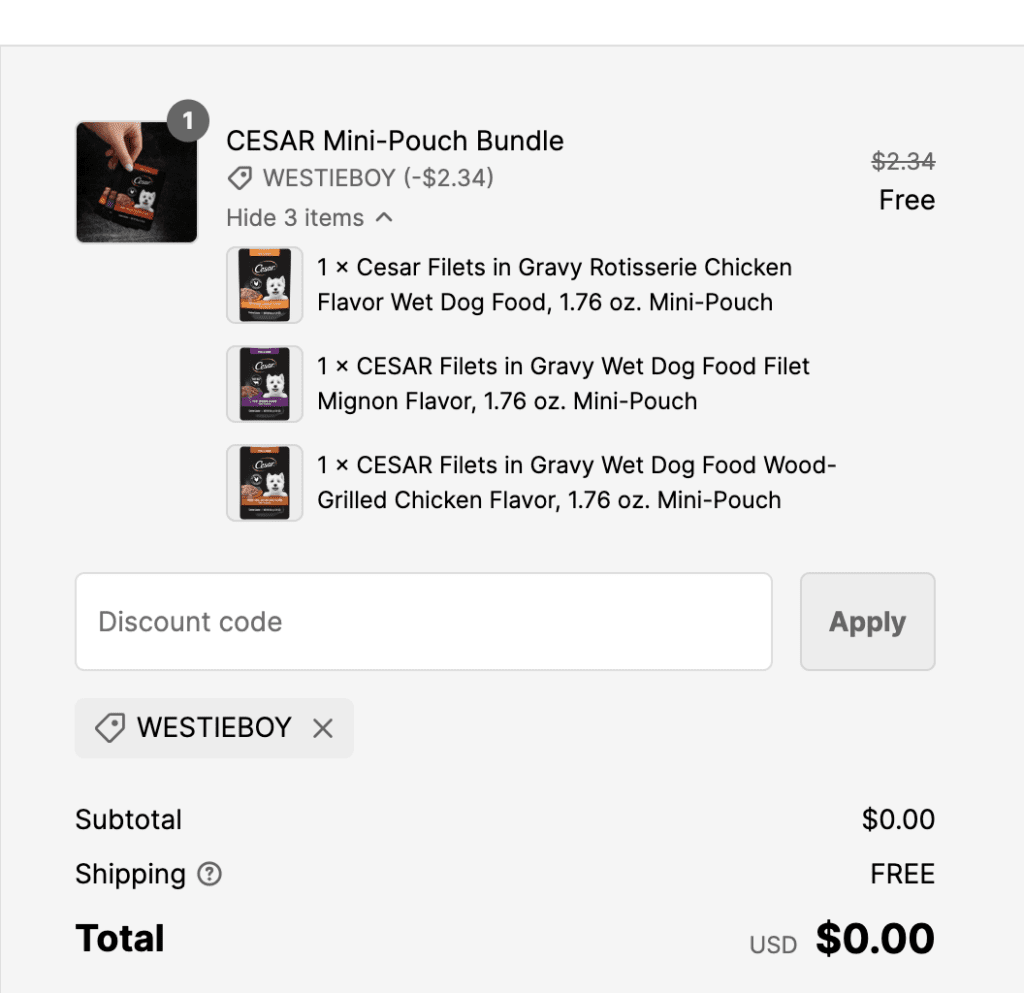Remove the WESTIEBOY discount code with X
The image size is (1024, 993).
(322, 728)
